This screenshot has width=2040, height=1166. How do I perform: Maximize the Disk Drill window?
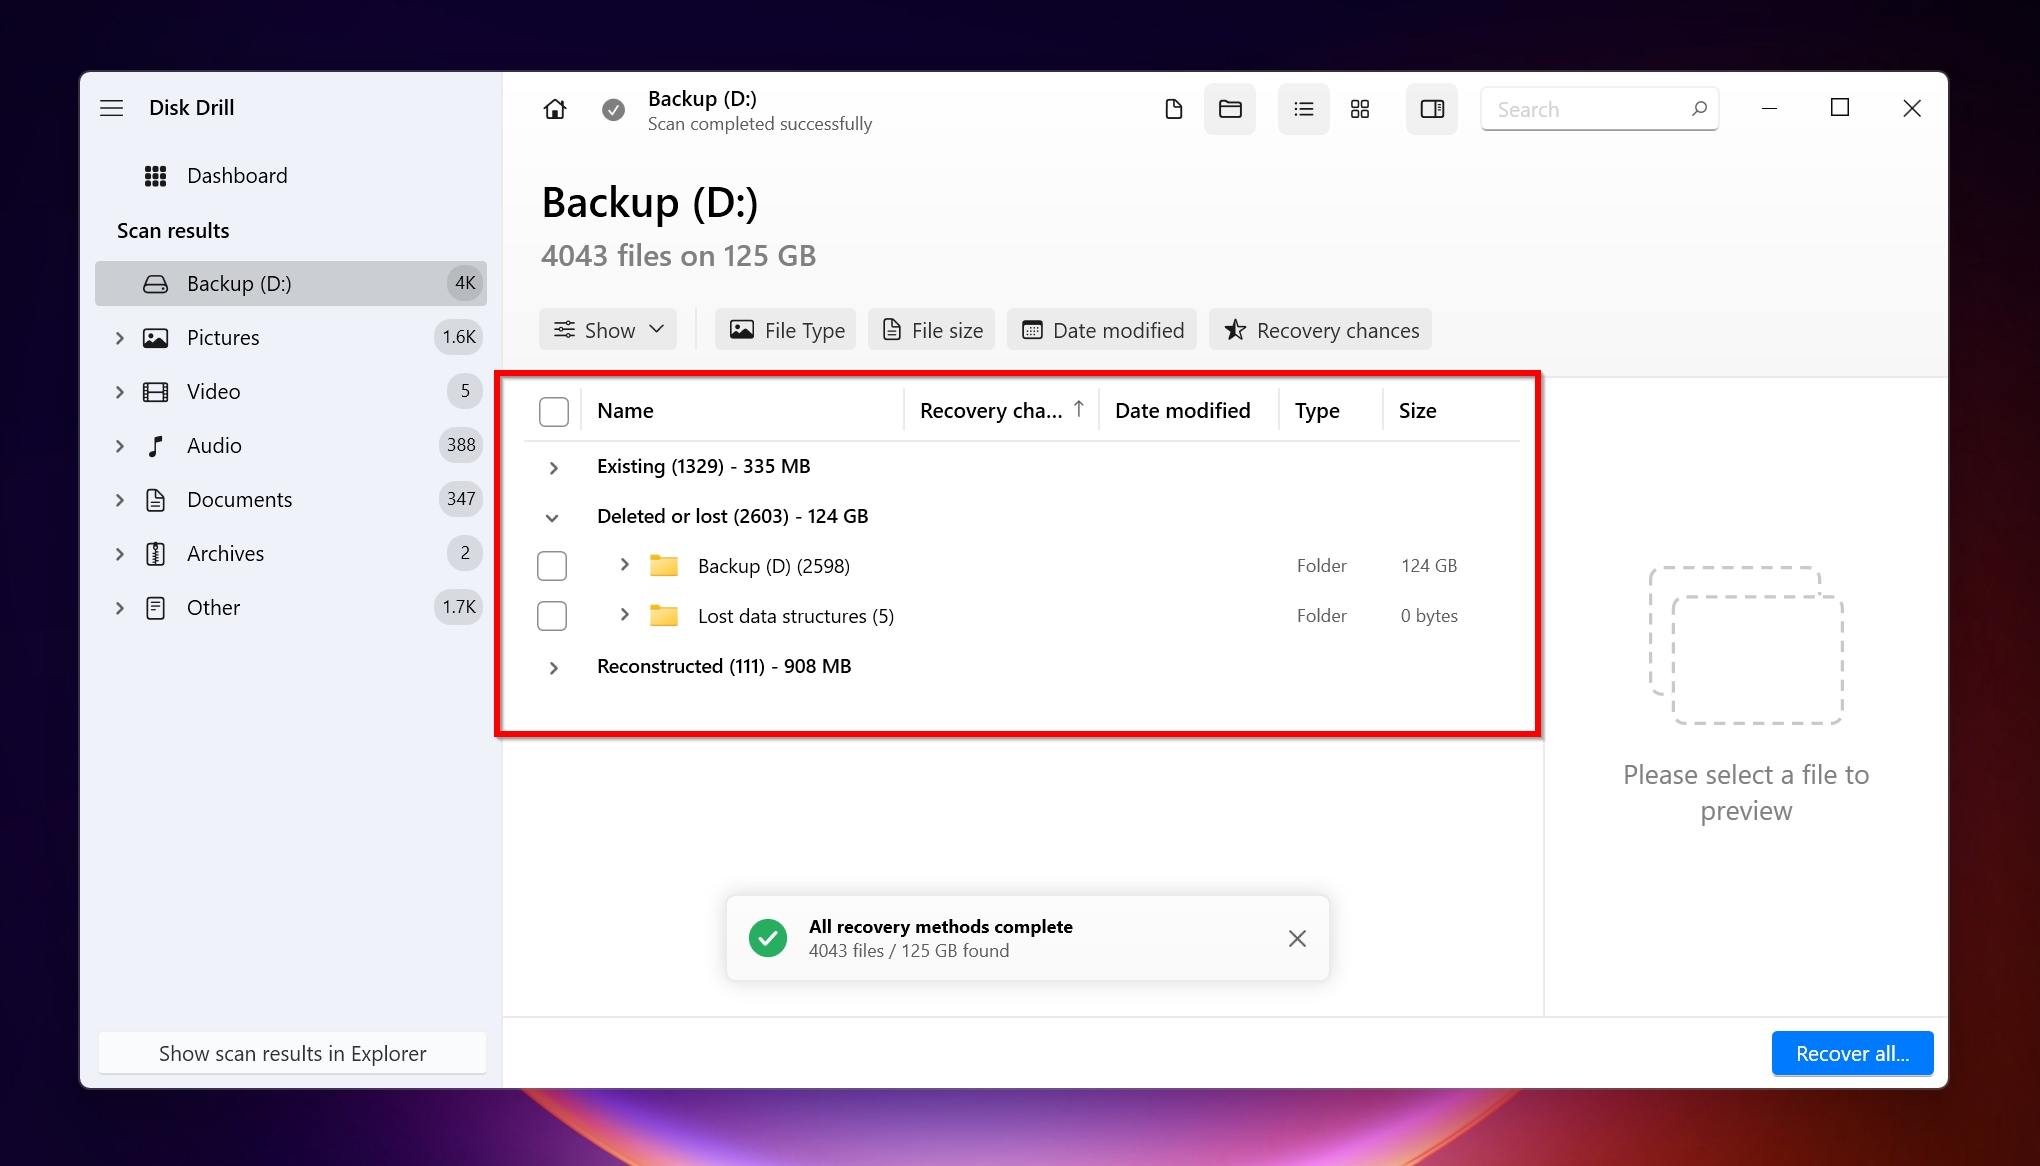(x=1840, y=108)
